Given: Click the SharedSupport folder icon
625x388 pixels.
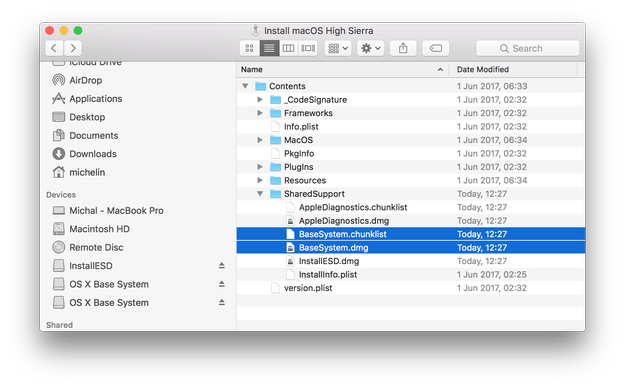Looking at the screenshot, I should (x=275, y=193).
